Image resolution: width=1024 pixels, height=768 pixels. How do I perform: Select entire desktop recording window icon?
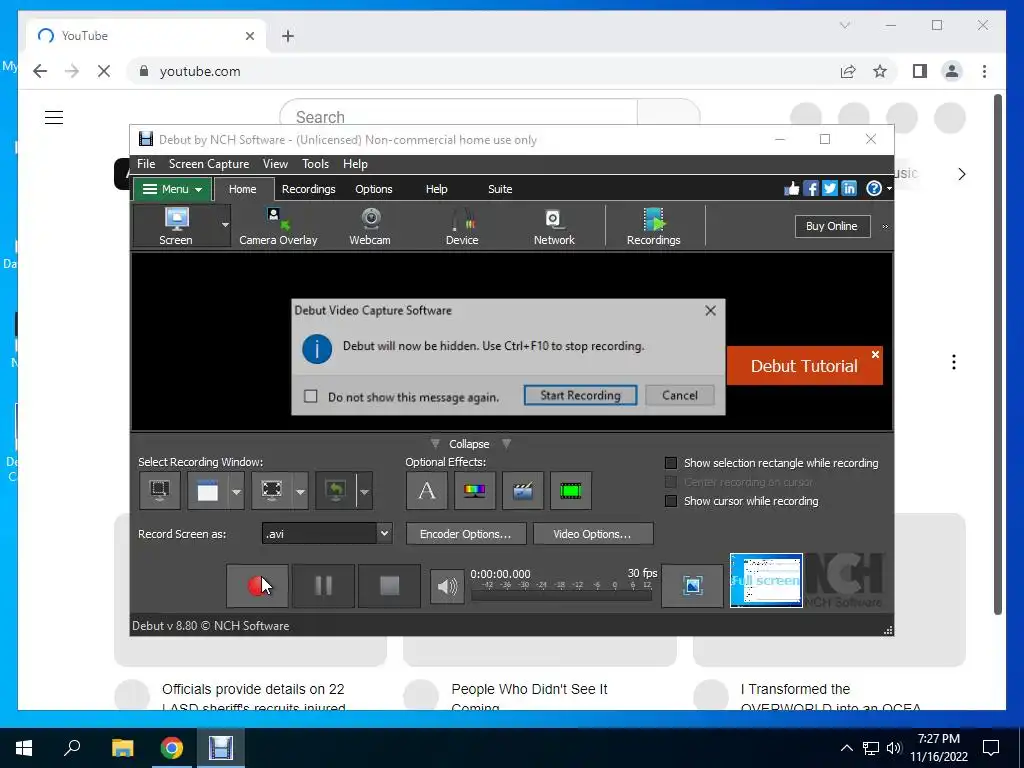(160, 490)
